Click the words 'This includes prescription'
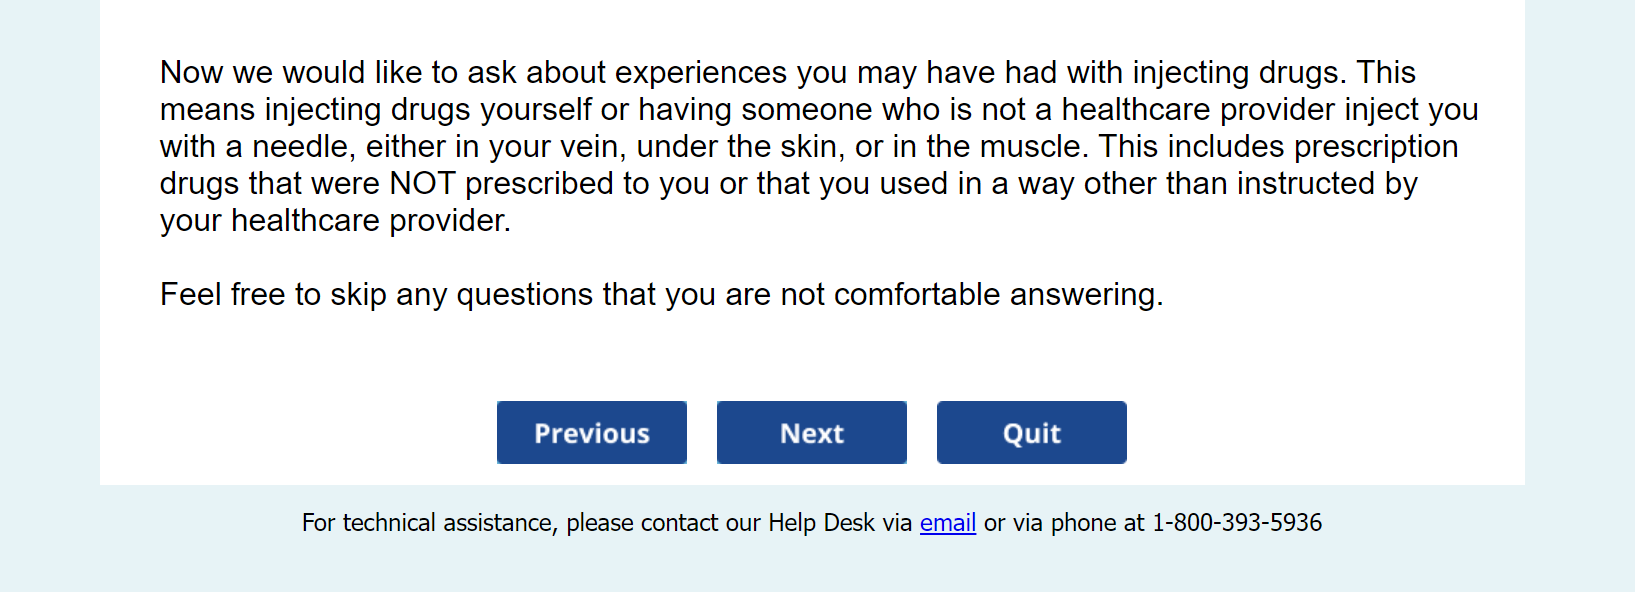 point(1277,147)
